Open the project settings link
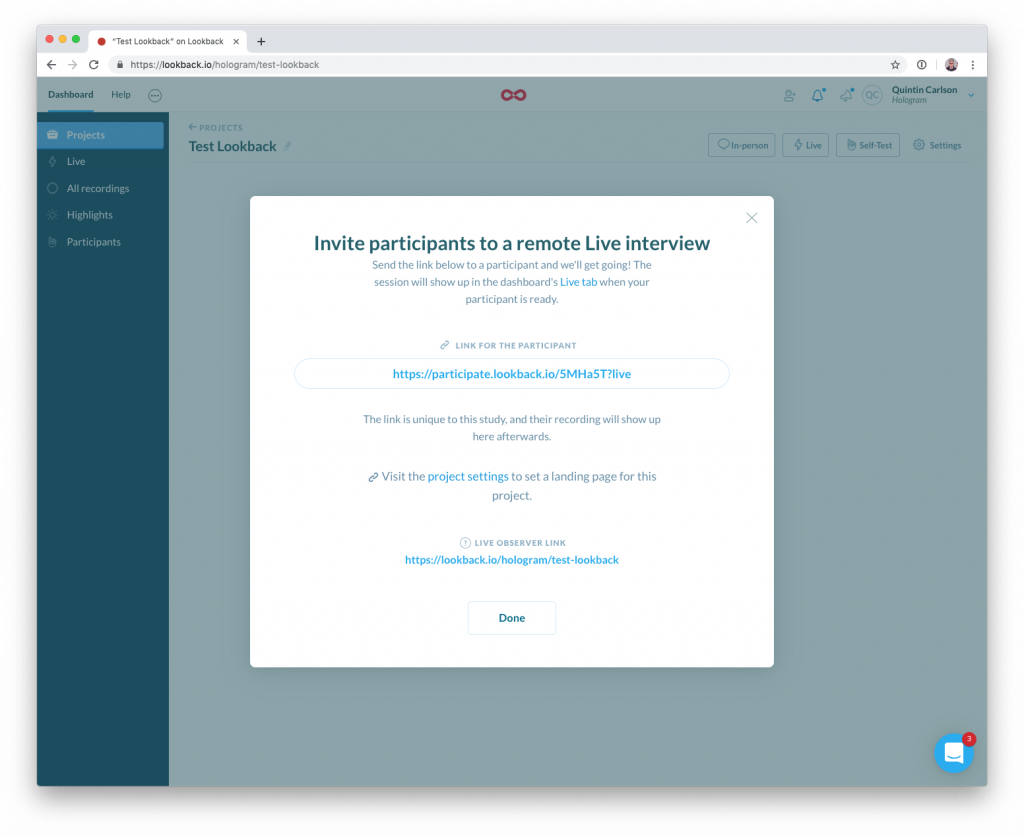 [x=468, y=477]
